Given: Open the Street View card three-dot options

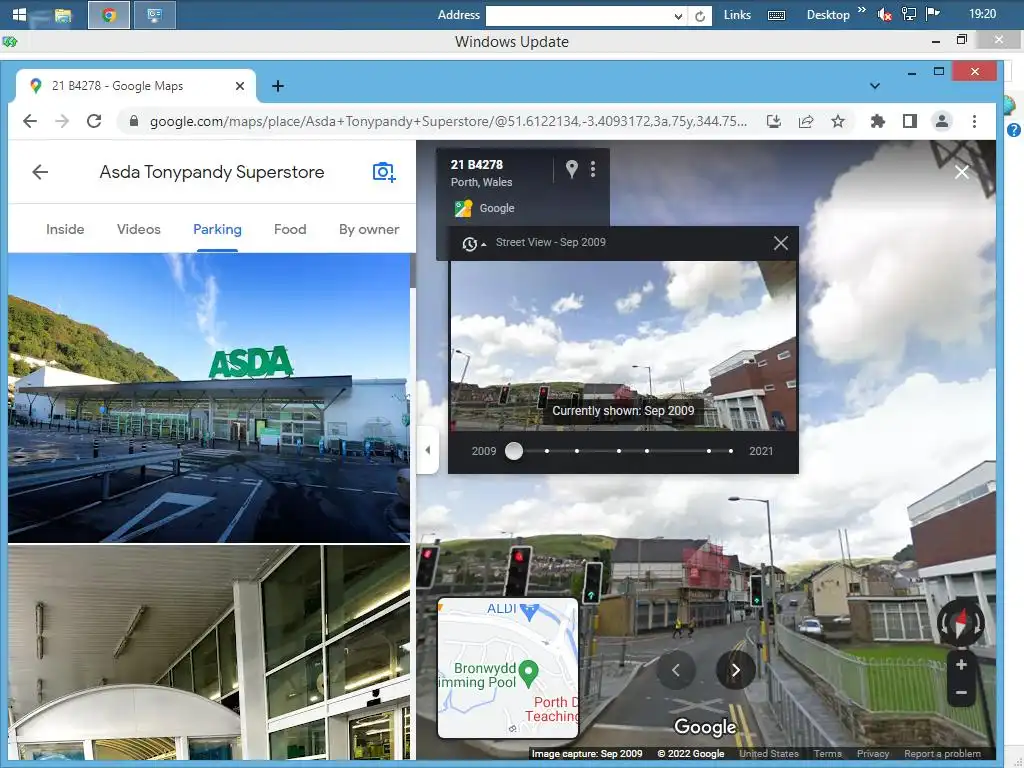Looking at the screenshot, I should coord(593,169).
